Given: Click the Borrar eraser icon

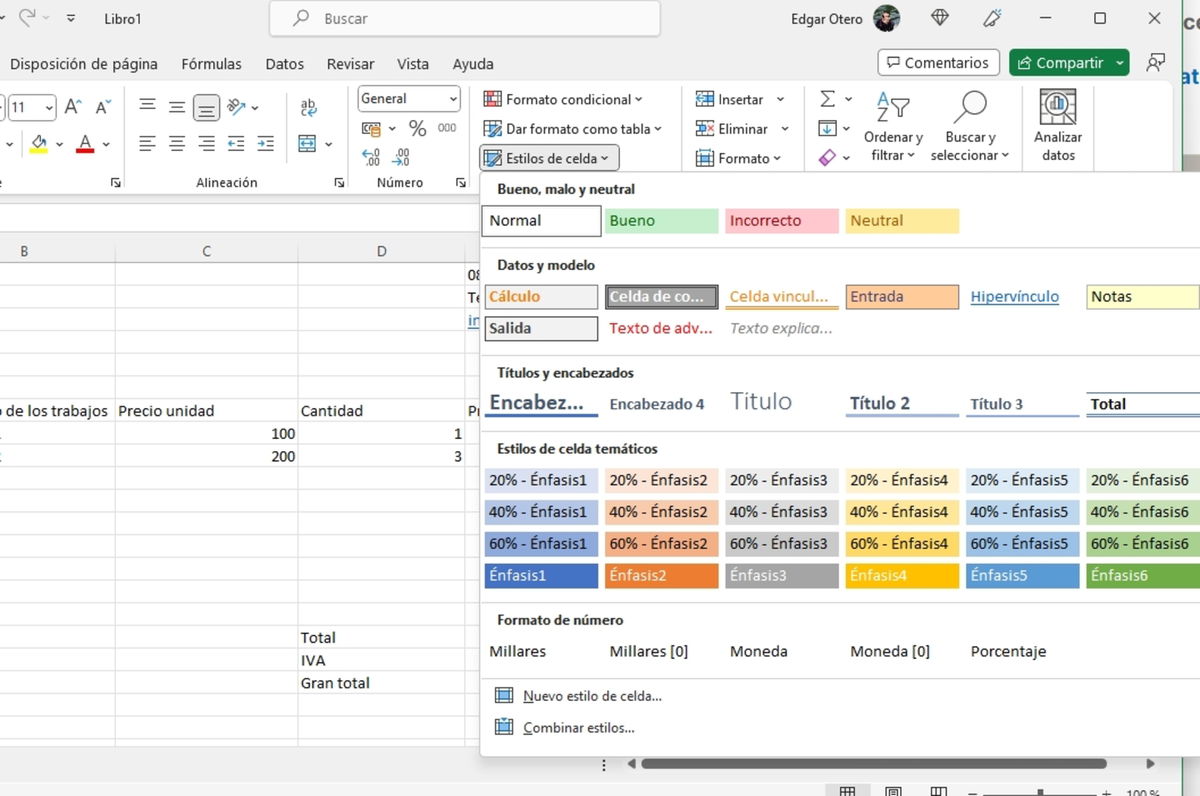Looking at the screenshot, I should click(x=826, y=157).
